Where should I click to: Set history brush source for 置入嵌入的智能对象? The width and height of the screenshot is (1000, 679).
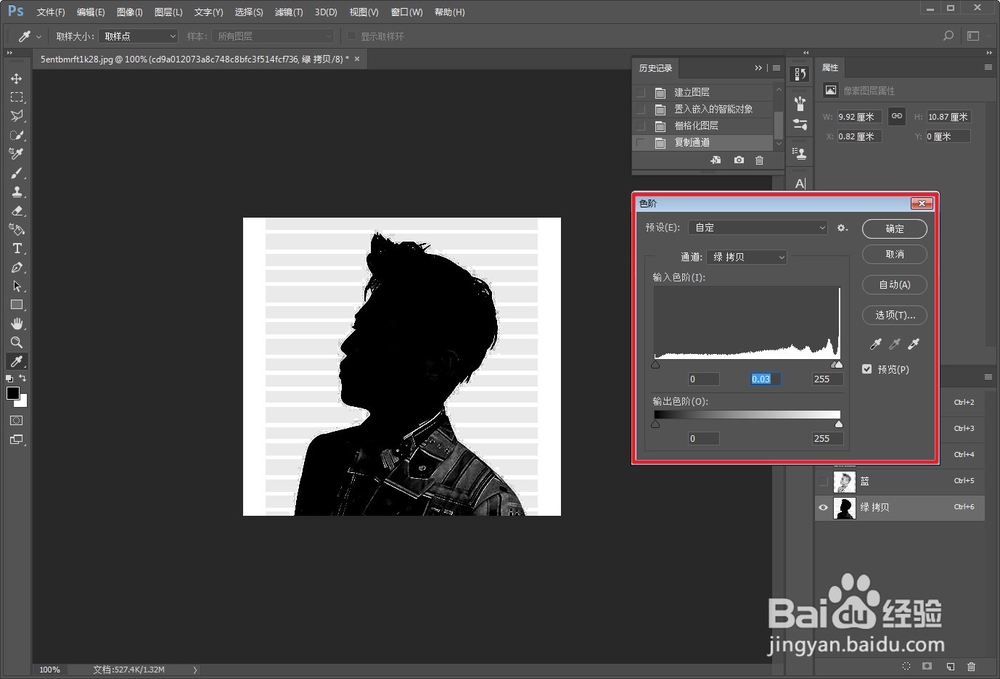(641, 109)
